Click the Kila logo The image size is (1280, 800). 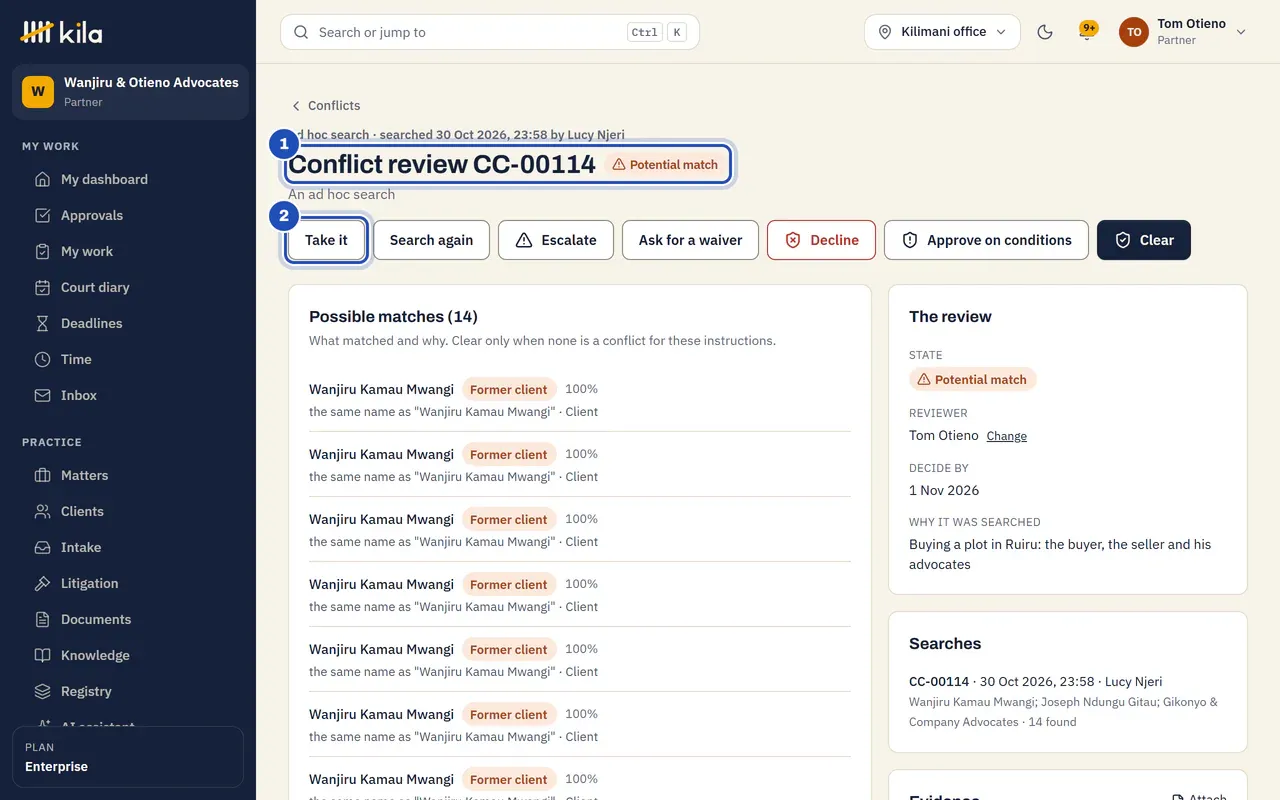[x=61, y=33]
